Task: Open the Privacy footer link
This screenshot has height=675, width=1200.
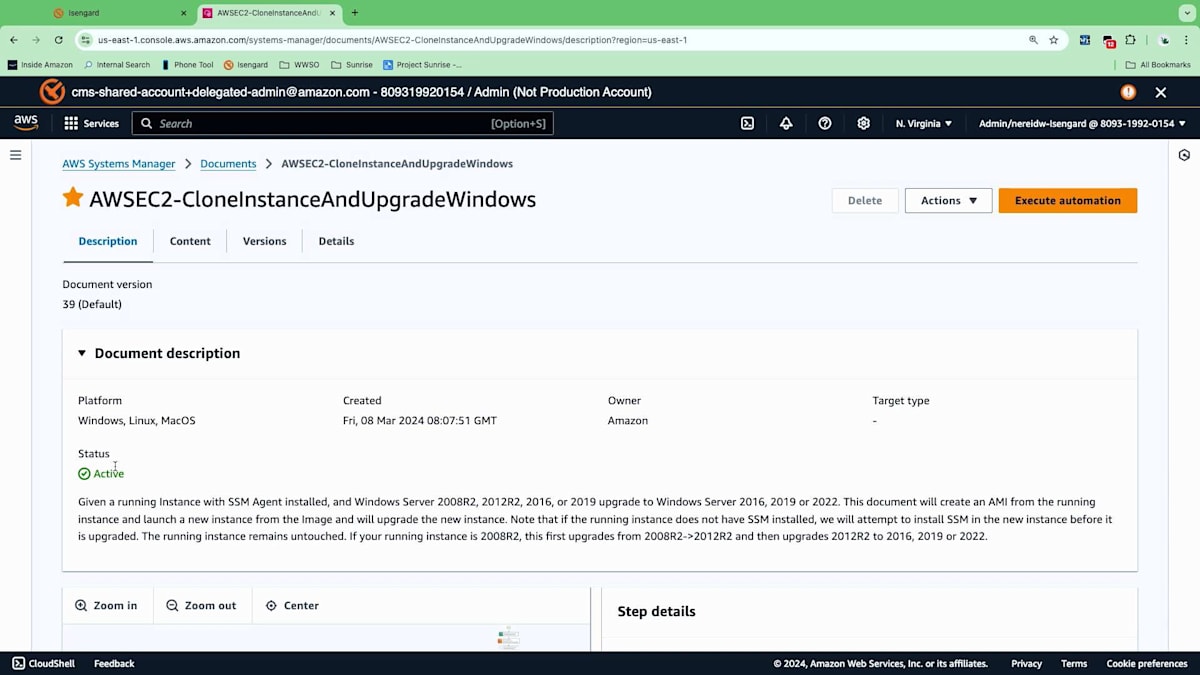Action: [x=1026, y=663]
